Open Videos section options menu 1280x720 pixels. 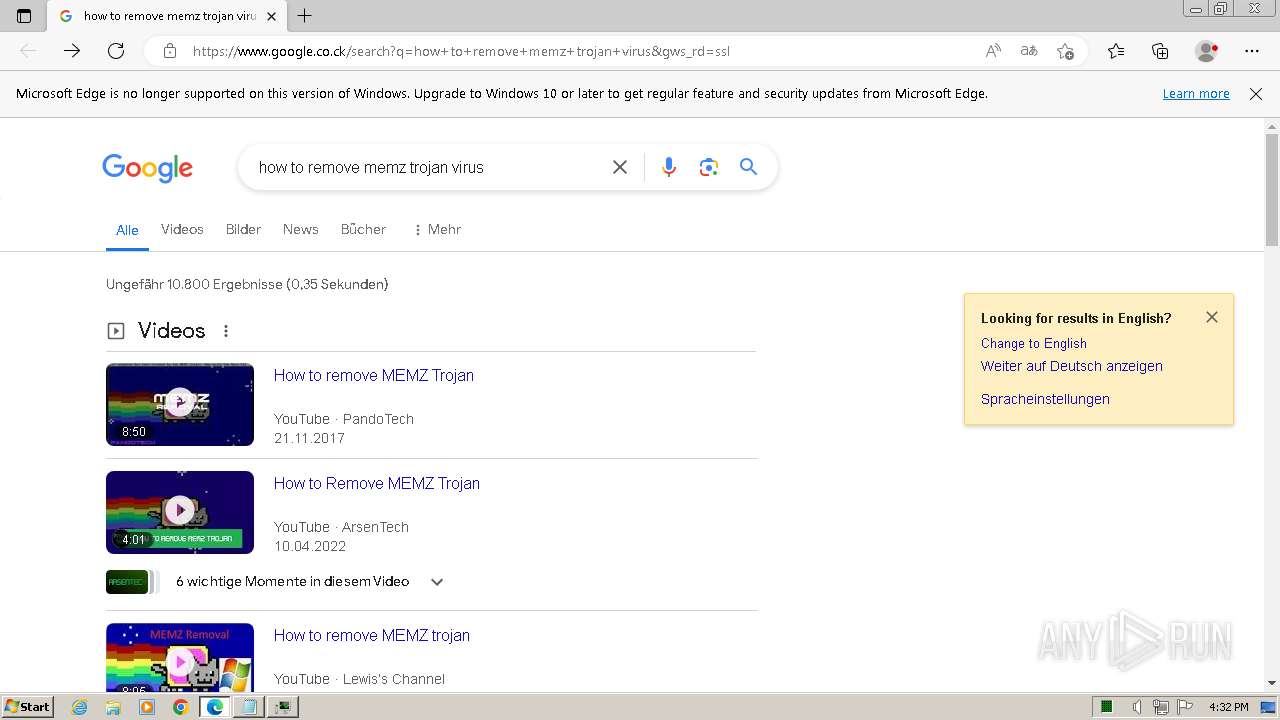[226, 331]
